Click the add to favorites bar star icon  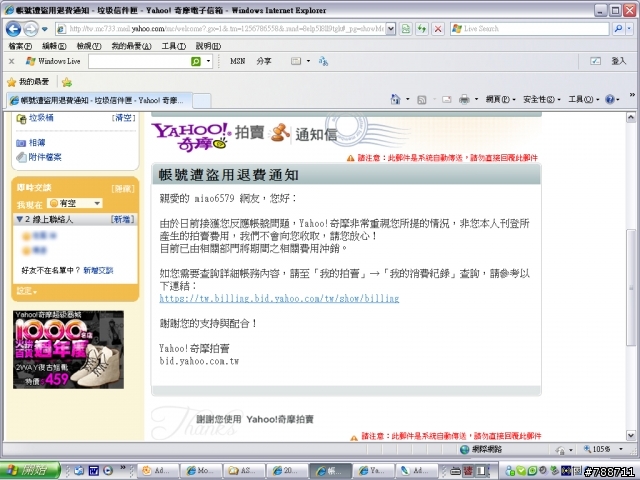click(67, 82)
